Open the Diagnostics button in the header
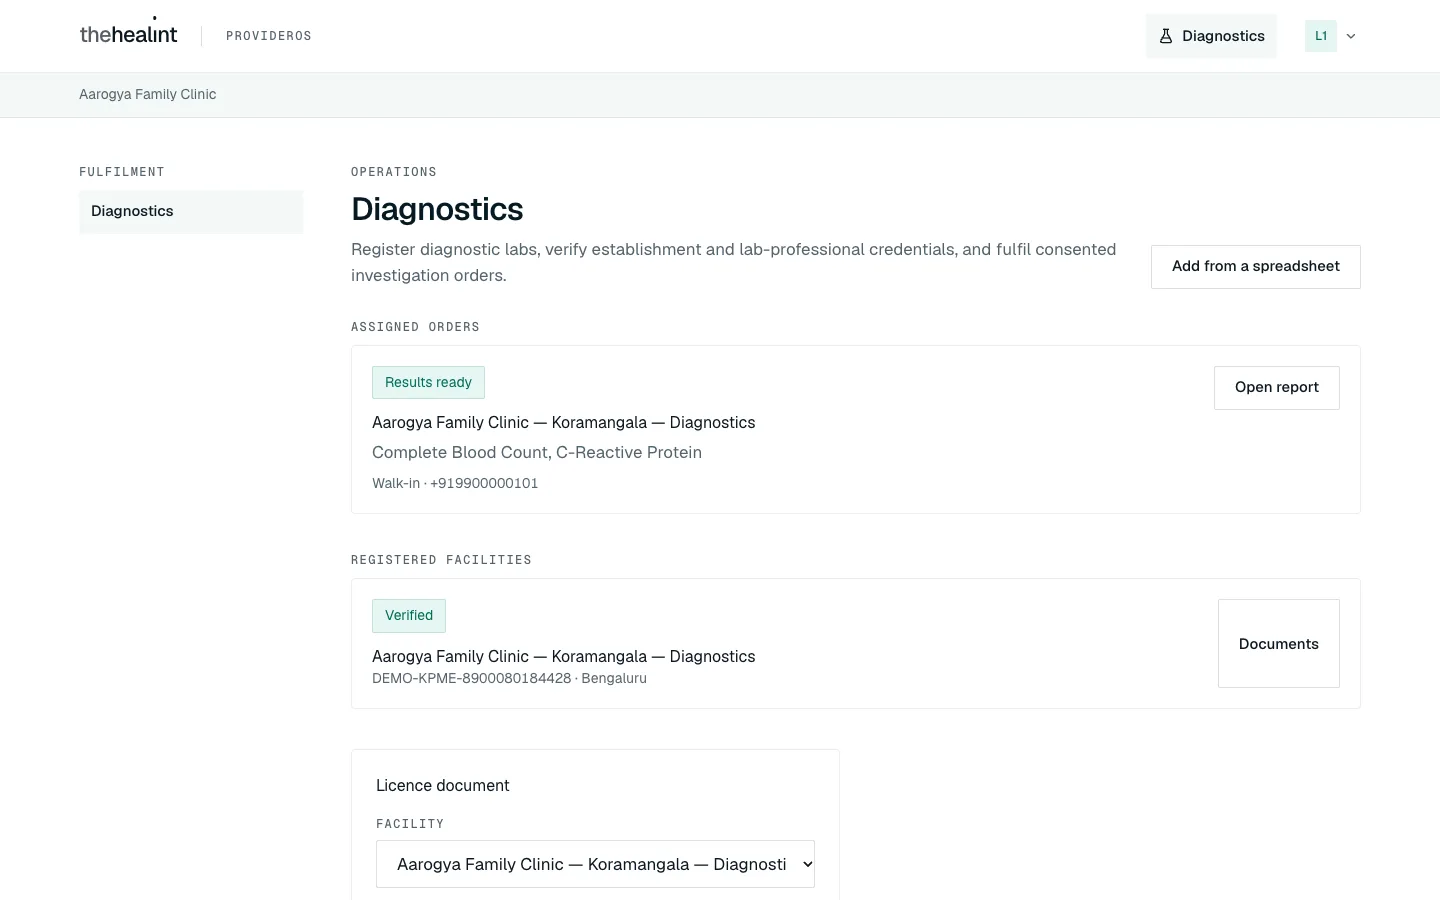 pos(1211,36)
